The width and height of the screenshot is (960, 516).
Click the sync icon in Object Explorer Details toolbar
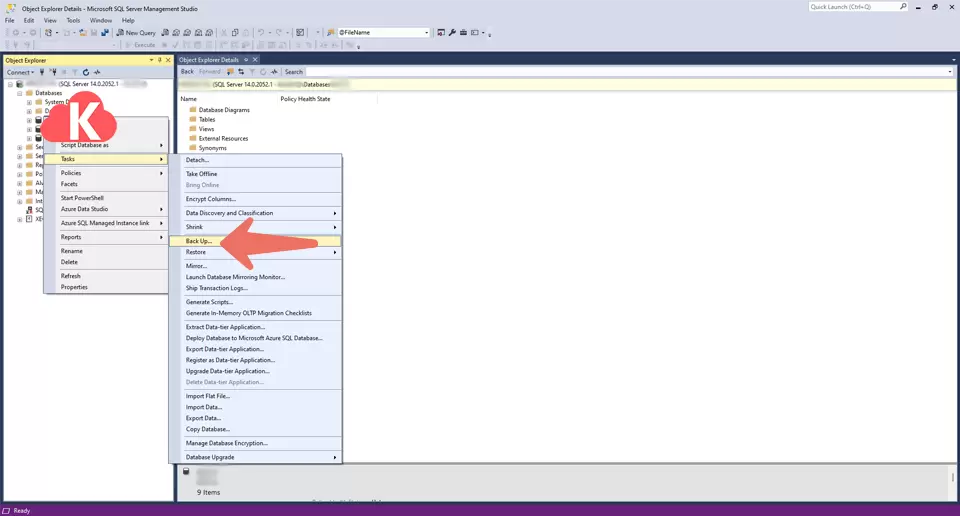[x=240, y=72]
